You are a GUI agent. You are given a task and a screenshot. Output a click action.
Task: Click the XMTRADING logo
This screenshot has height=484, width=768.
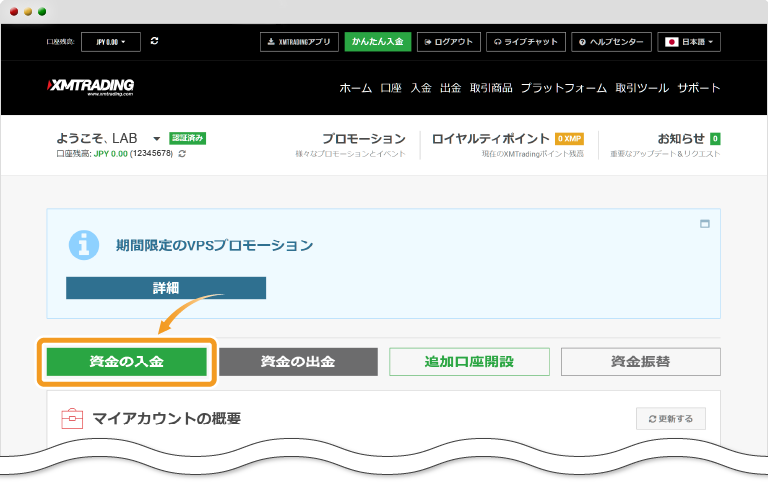coord(91,87)
